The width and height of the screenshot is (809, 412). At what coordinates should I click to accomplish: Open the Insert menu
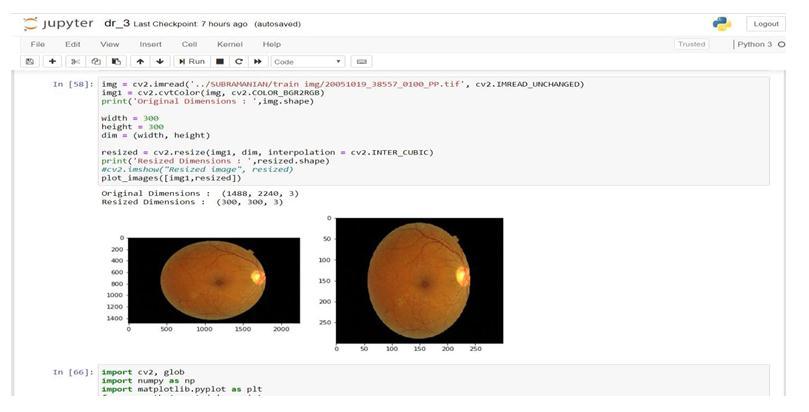pyautogui.click(x=151, y=44)
